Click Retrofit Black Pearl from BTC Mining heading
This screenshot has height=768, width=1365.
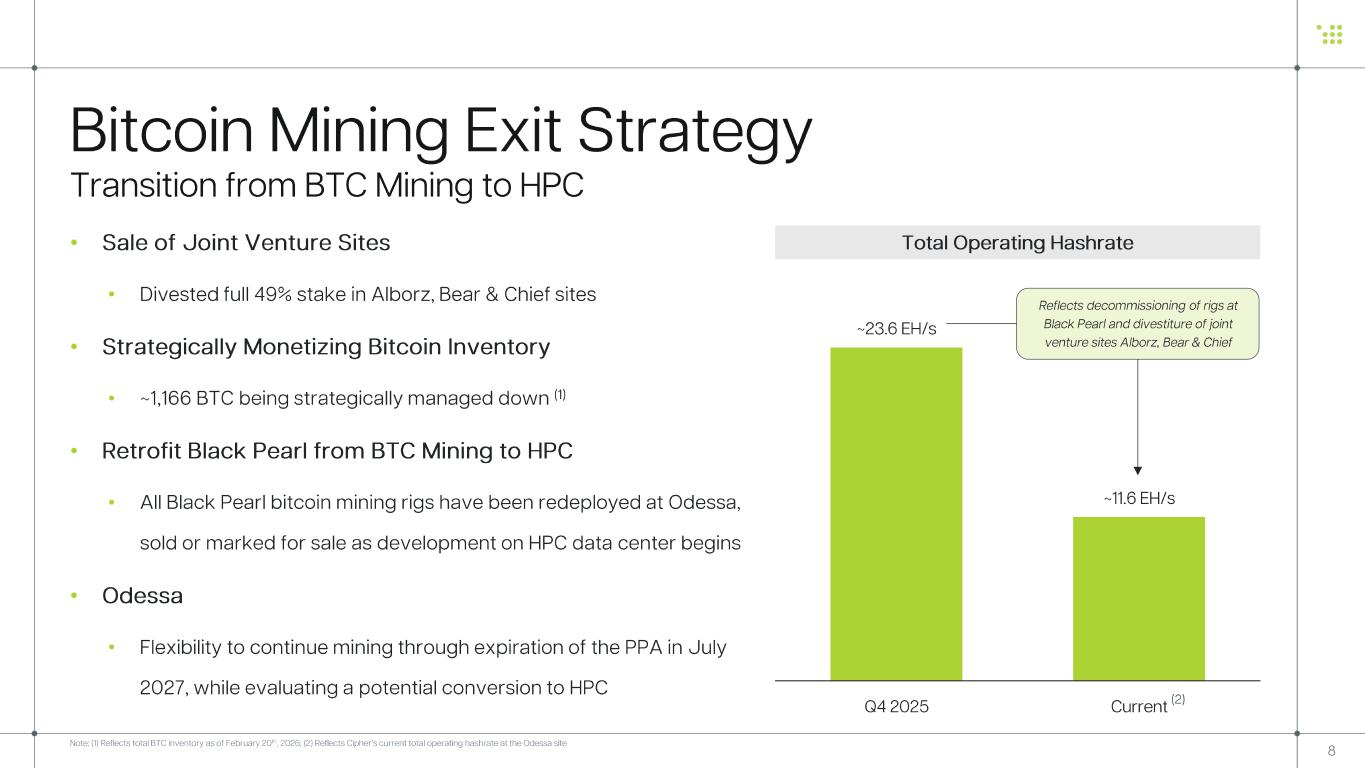pos(337,451)
